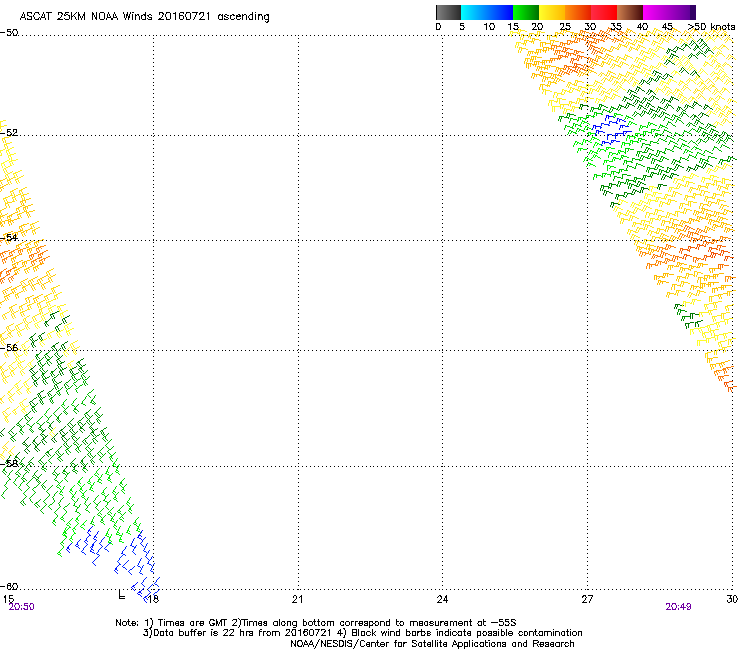Click the '-60' latitude label

click(x=9, y=586)
